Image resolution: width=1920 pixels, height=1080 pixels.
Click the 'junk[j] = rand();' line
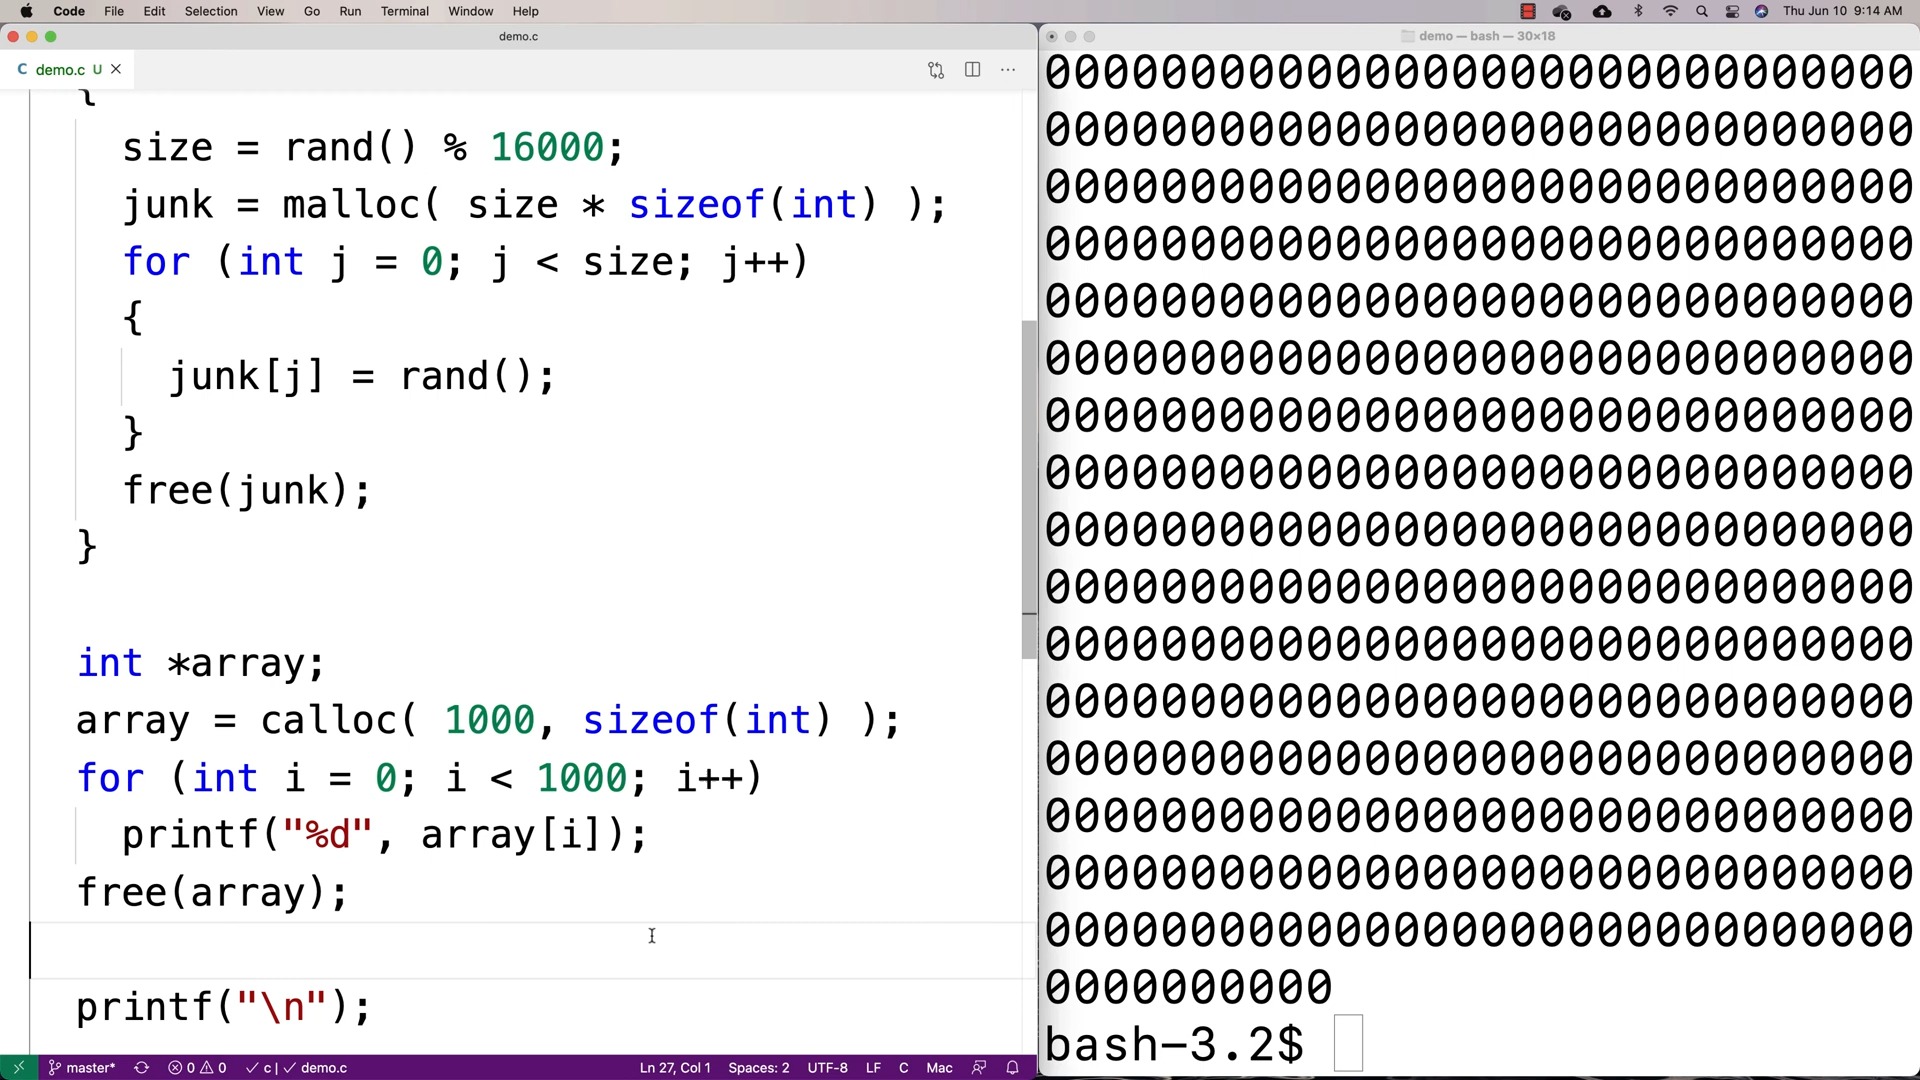(x=362, y=376)
